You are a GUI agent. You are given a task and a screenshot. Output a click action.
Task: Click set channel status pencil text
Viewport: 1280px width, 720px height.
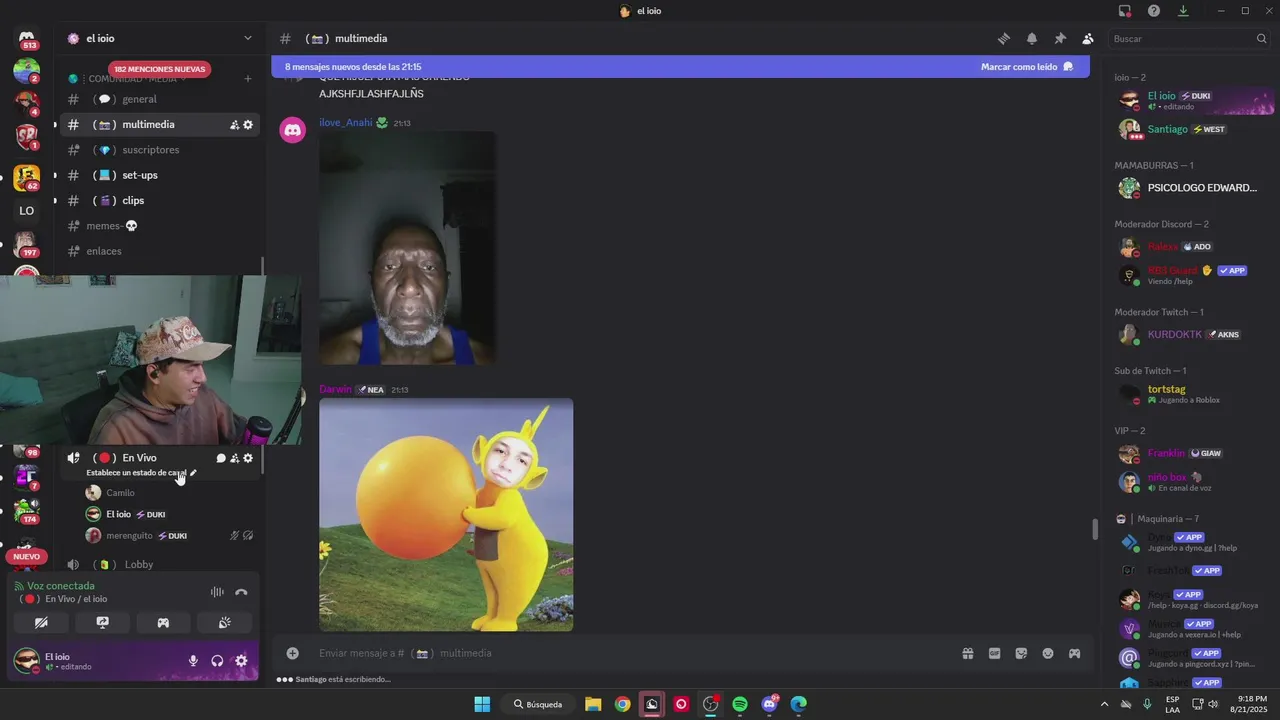(141, 473)
